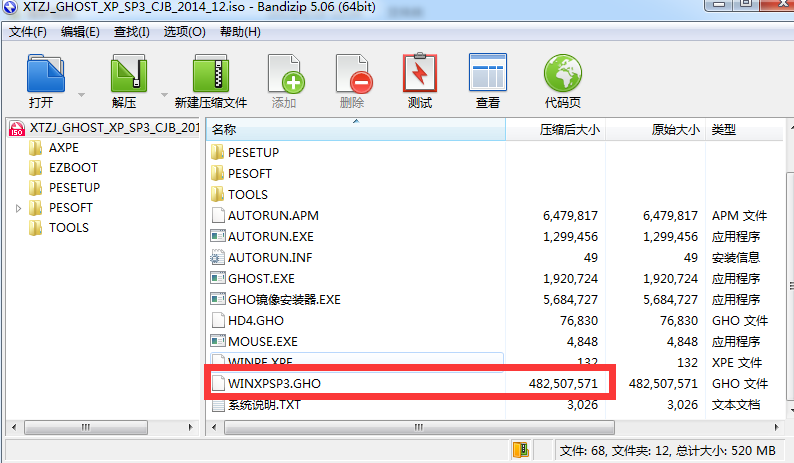The width and height of the screenshot is (794, 463).
Task: Click the Extract (解压) toolbar icon
Action: tap(129, 74)
